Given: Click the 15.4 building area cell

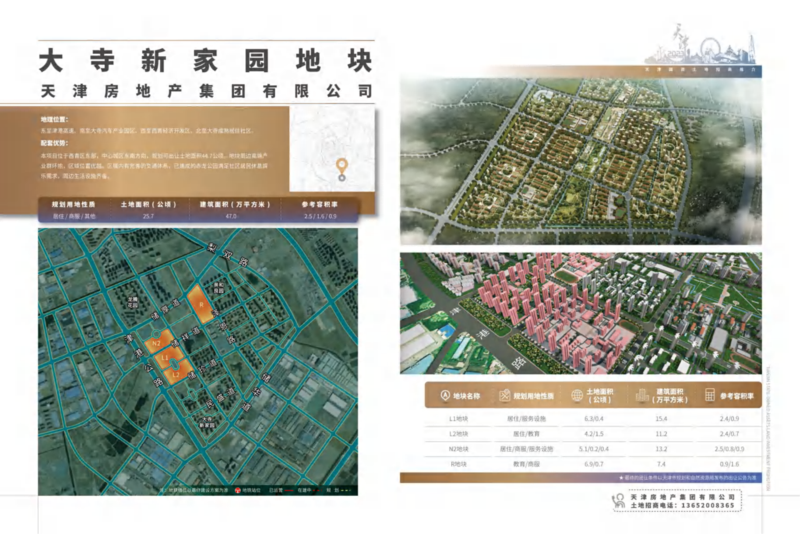Looking at the screenshot, I should (x=661, y=419).
